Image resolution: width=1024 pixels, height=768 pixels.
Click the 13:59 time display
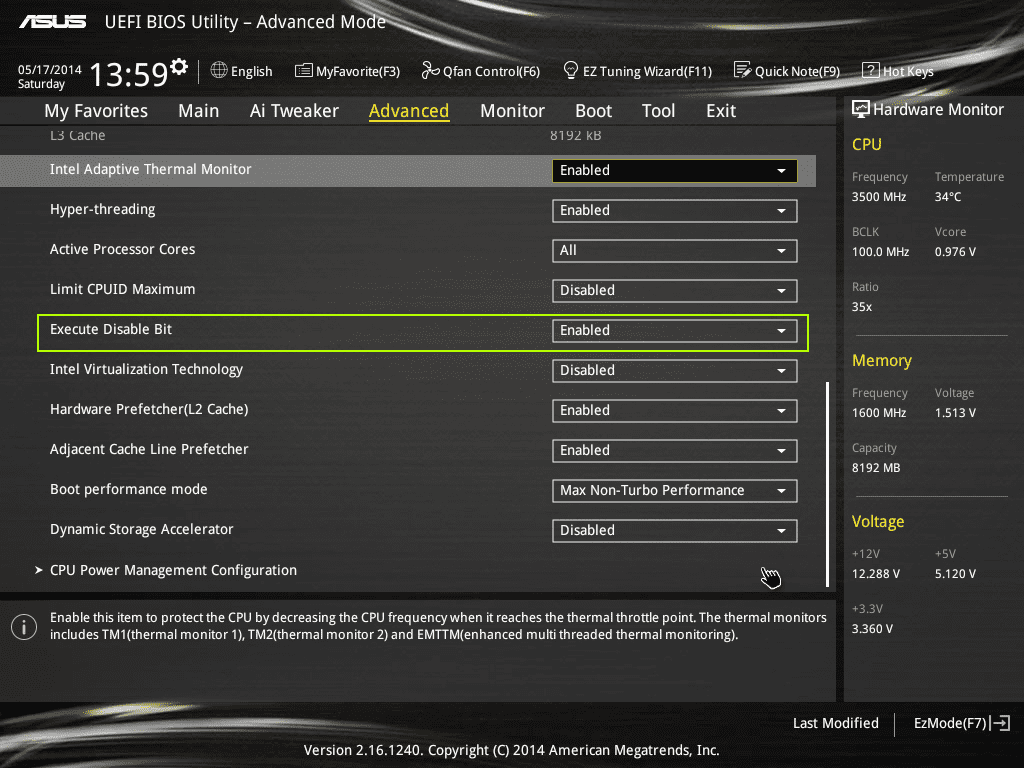point(129,74)
